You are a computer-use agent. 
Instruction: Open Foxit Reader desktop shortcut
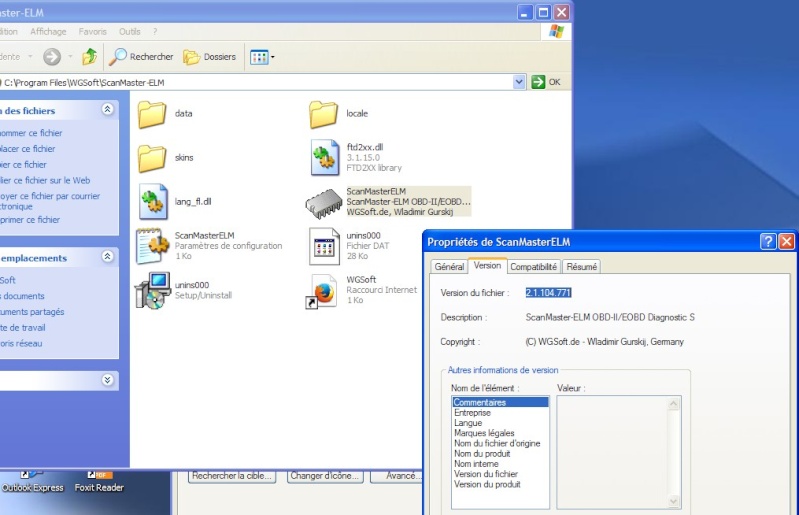(99, 482)
